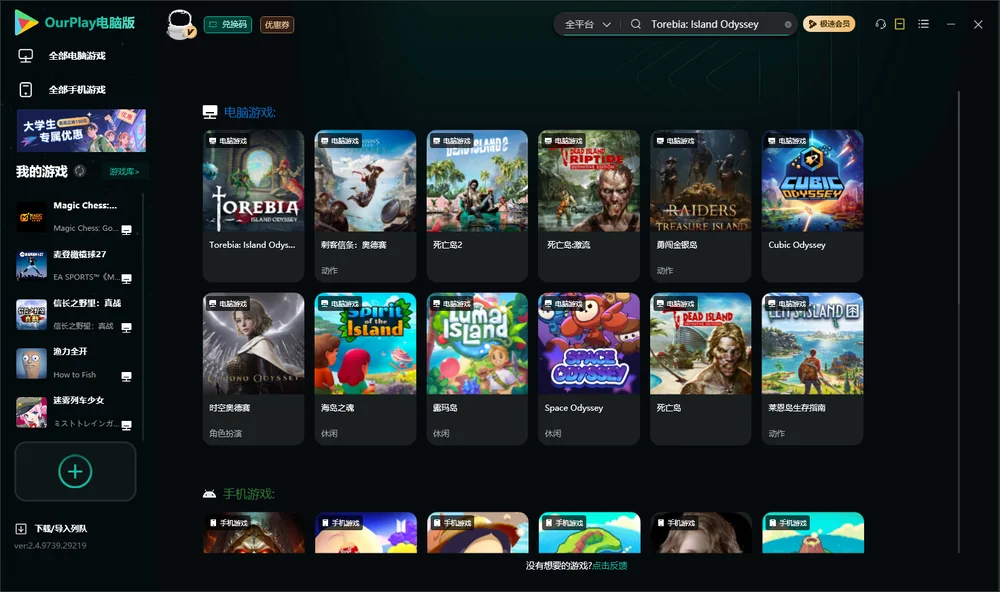
Task: Open 海岛之魂 Spirit of the Island card
Action: click(365, 369)
